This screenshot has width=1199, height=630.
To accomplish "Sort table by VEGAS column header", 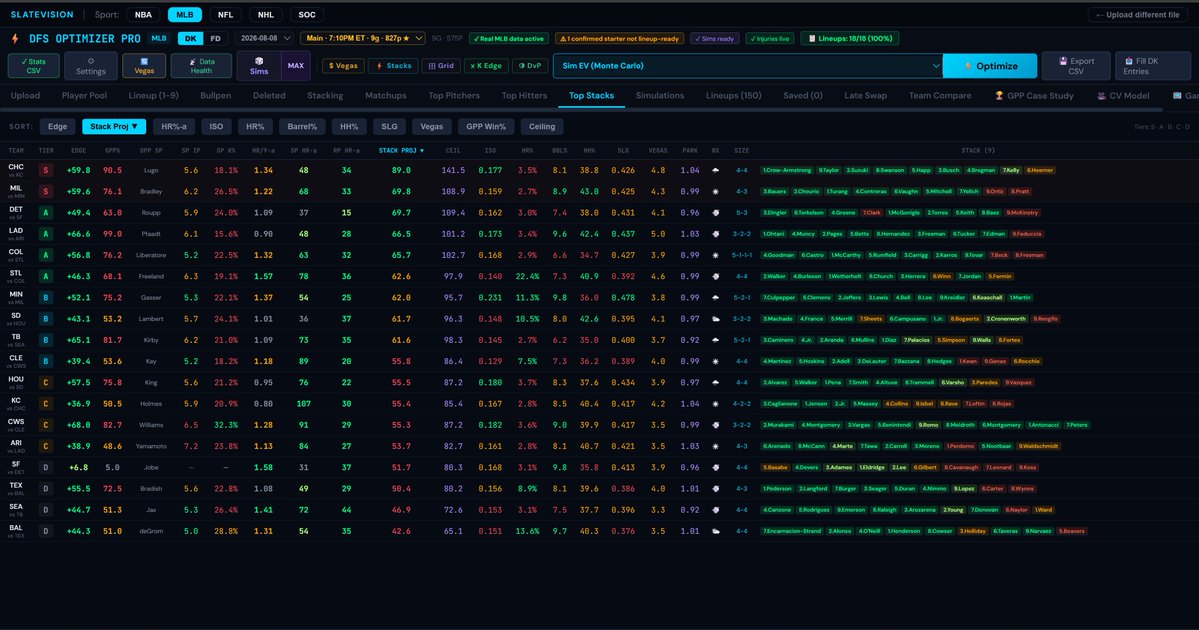I will (x=658, y=151).
